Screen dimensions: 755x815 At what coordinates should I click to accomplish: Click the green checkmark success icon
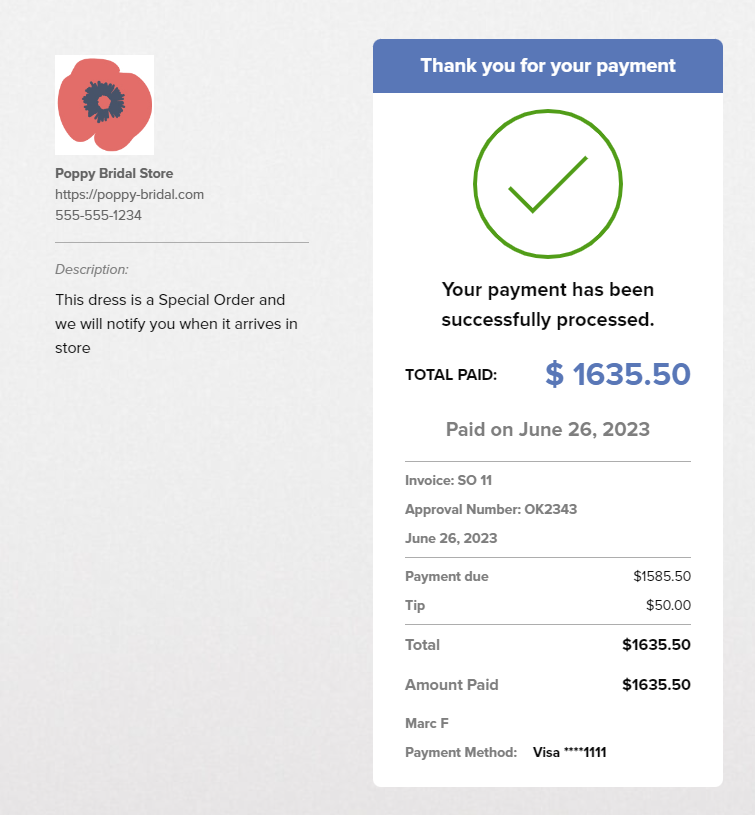(x=548, y=184)
